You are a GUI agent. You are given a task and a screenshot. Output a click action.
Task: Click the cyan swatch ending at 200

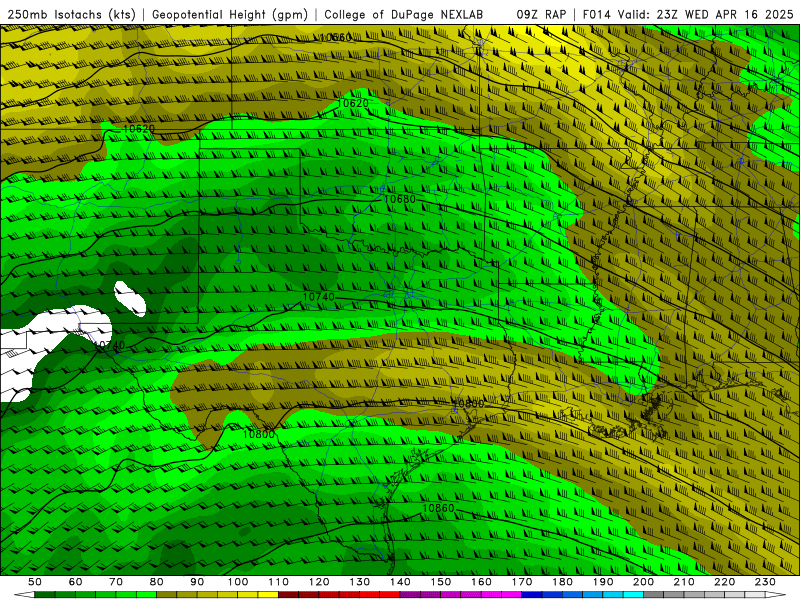pos(633,595)
